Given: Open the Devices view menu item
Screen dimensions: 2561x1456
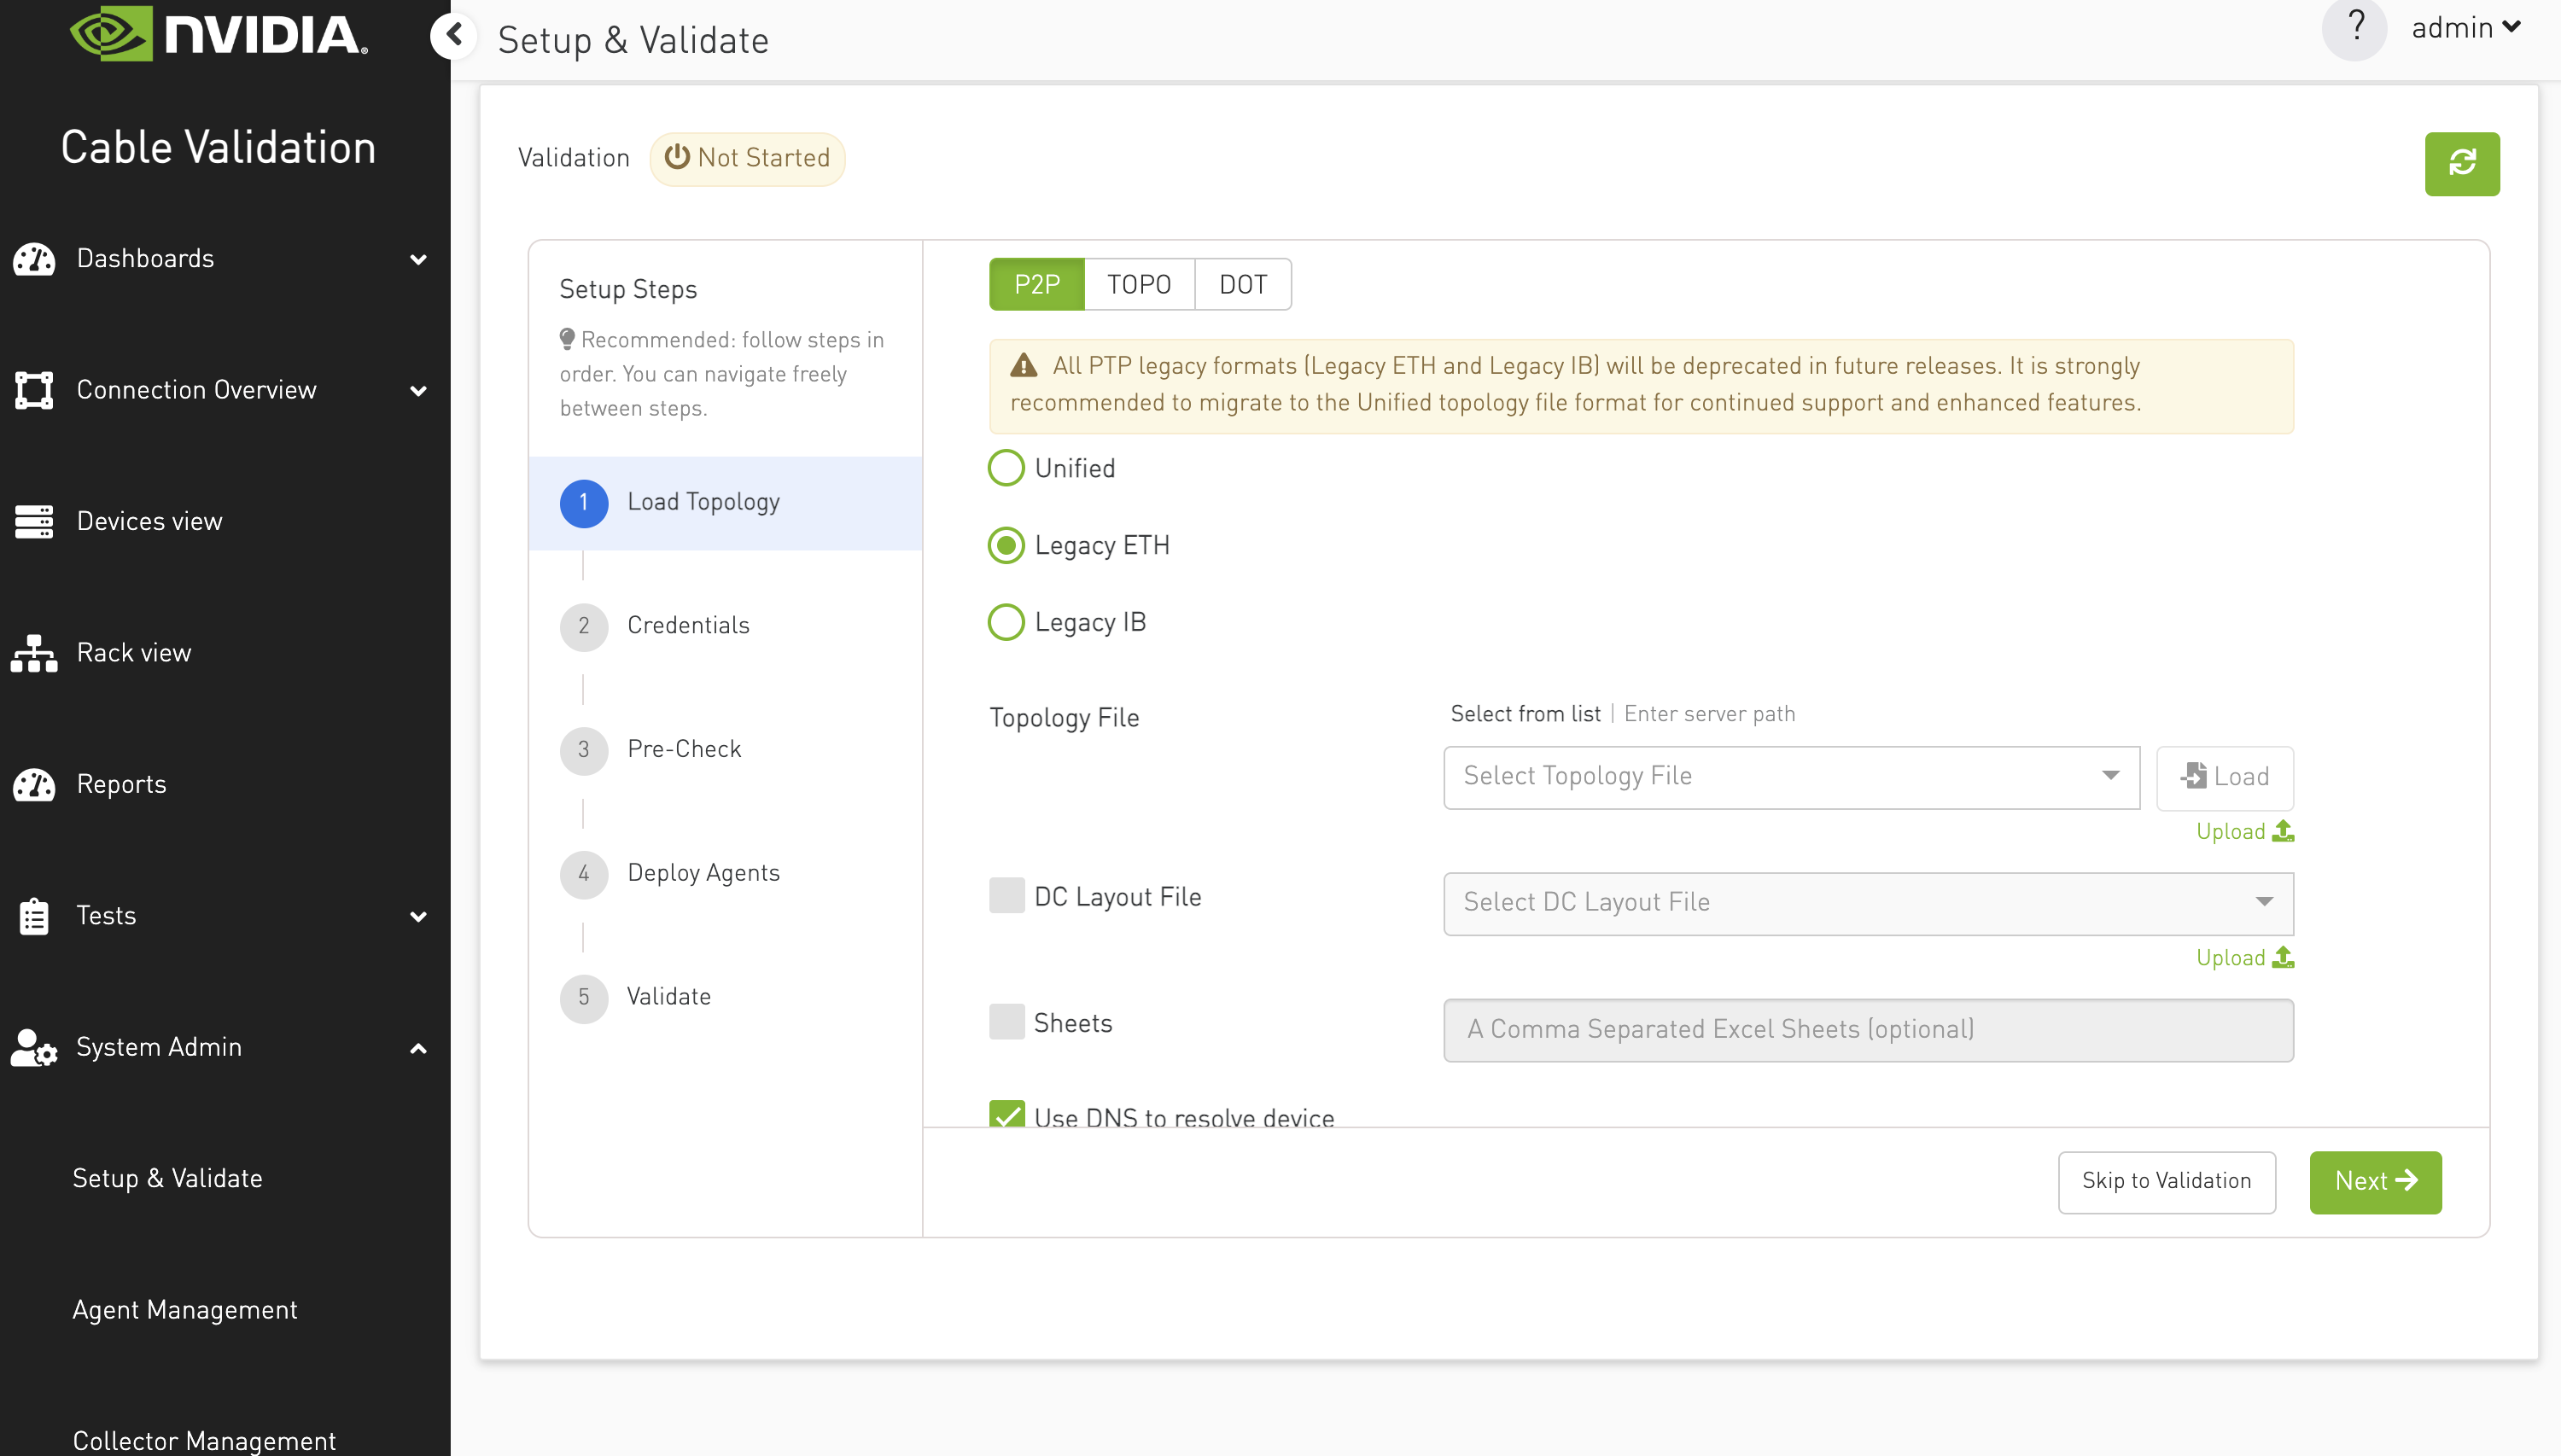Looking at the screenshot, I should pyautogui.click(x=150, y=521).
